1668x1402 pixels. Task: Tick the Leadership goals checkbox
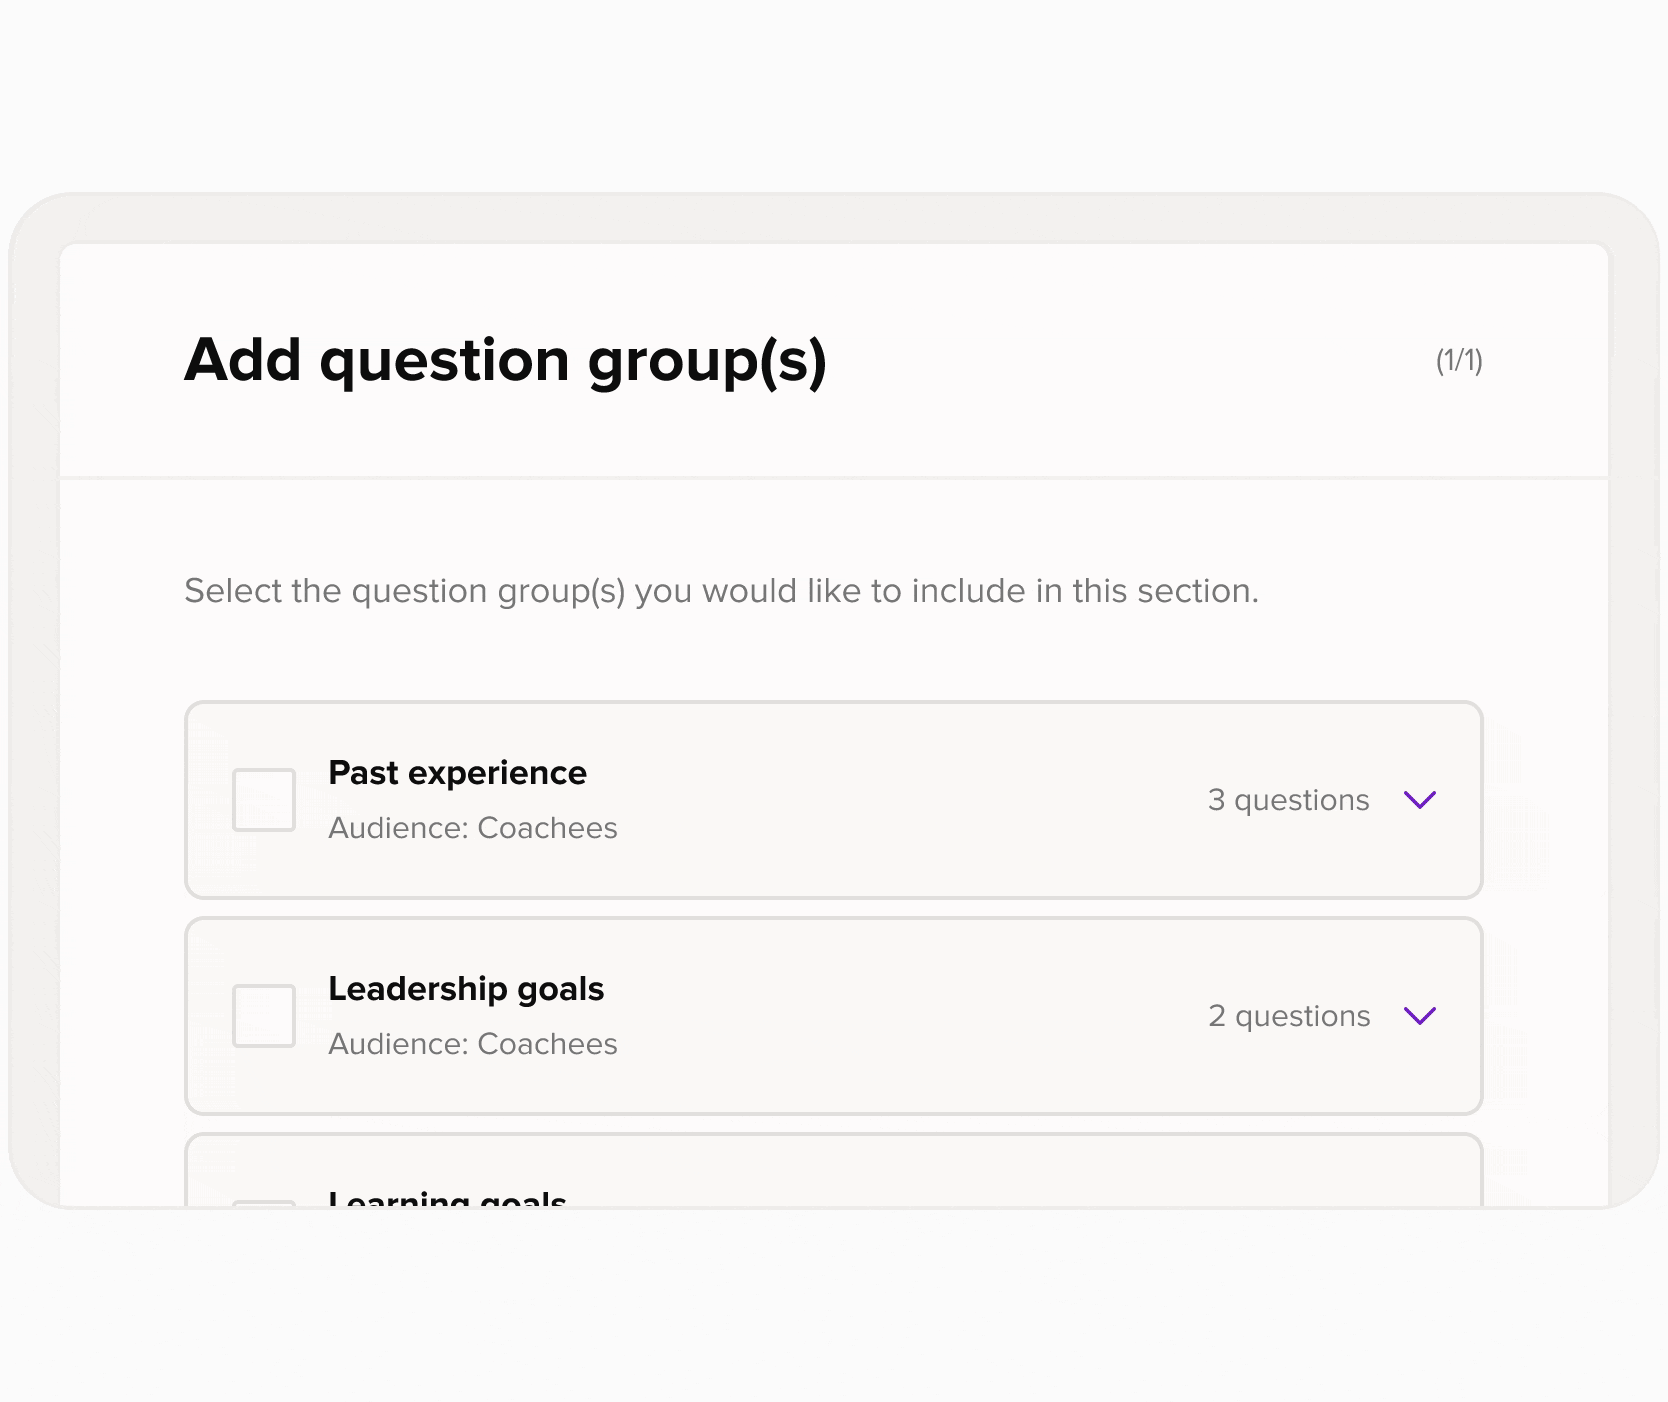point(264,1016)
